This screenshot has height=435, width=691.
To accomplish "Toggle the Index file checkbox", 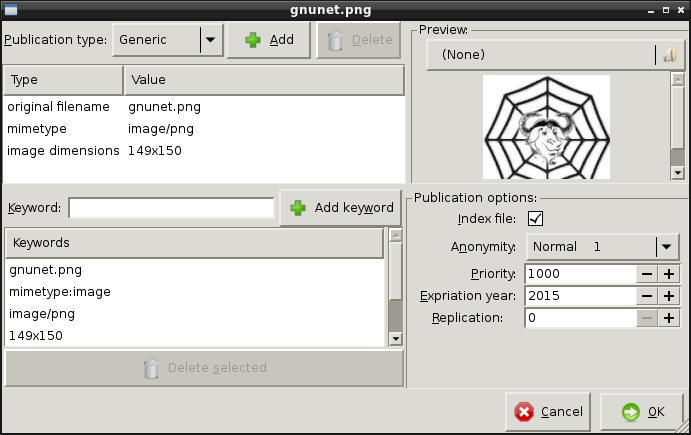I will click(535, 219).
